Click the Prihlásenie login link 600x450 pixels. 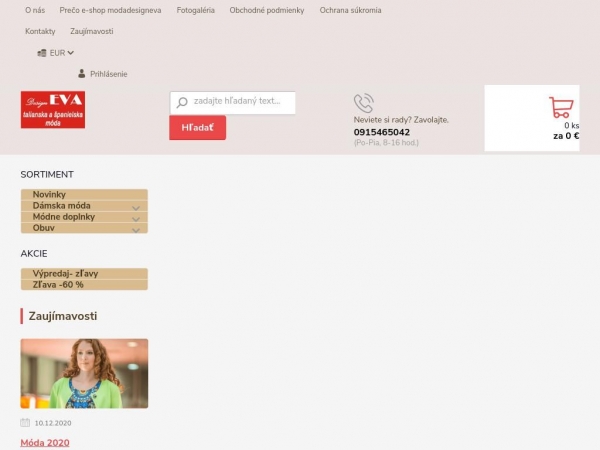coord(109,74)
